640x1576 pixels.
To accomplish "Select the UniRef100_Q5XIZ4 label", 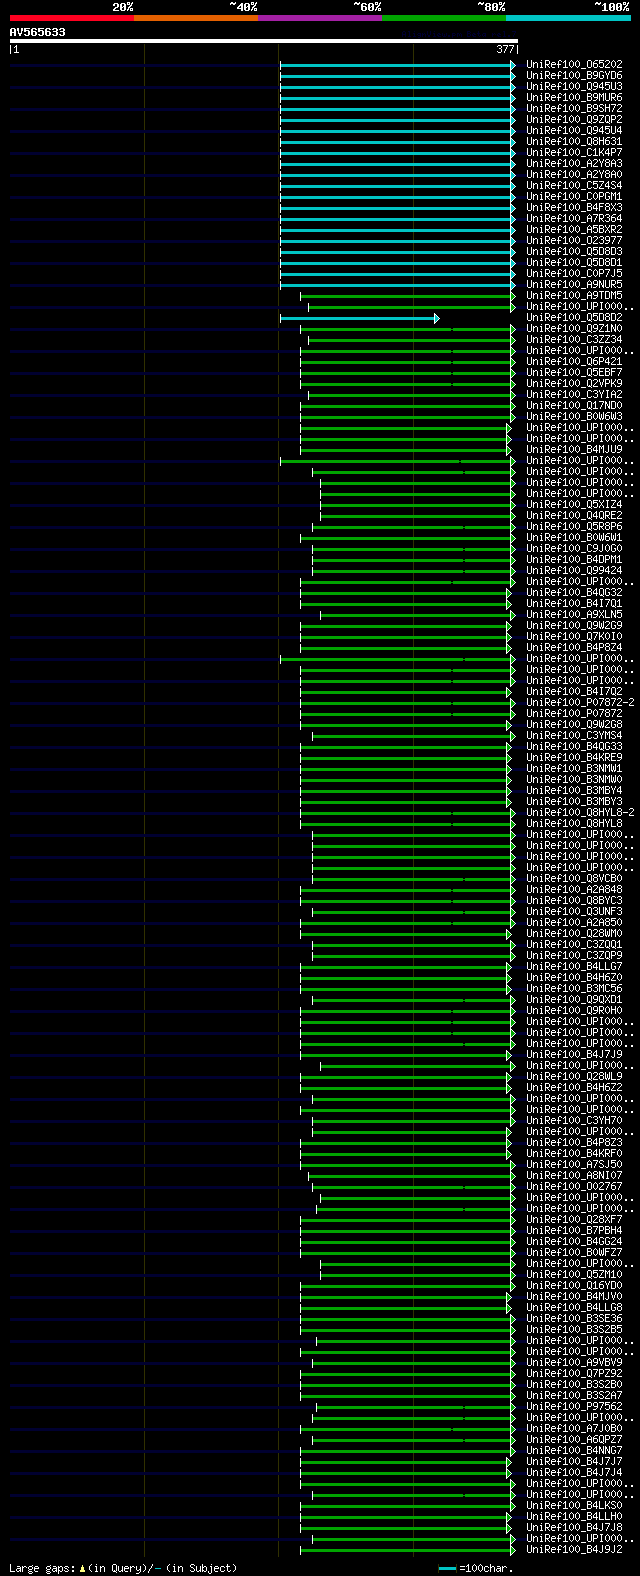I will point(574,505).
